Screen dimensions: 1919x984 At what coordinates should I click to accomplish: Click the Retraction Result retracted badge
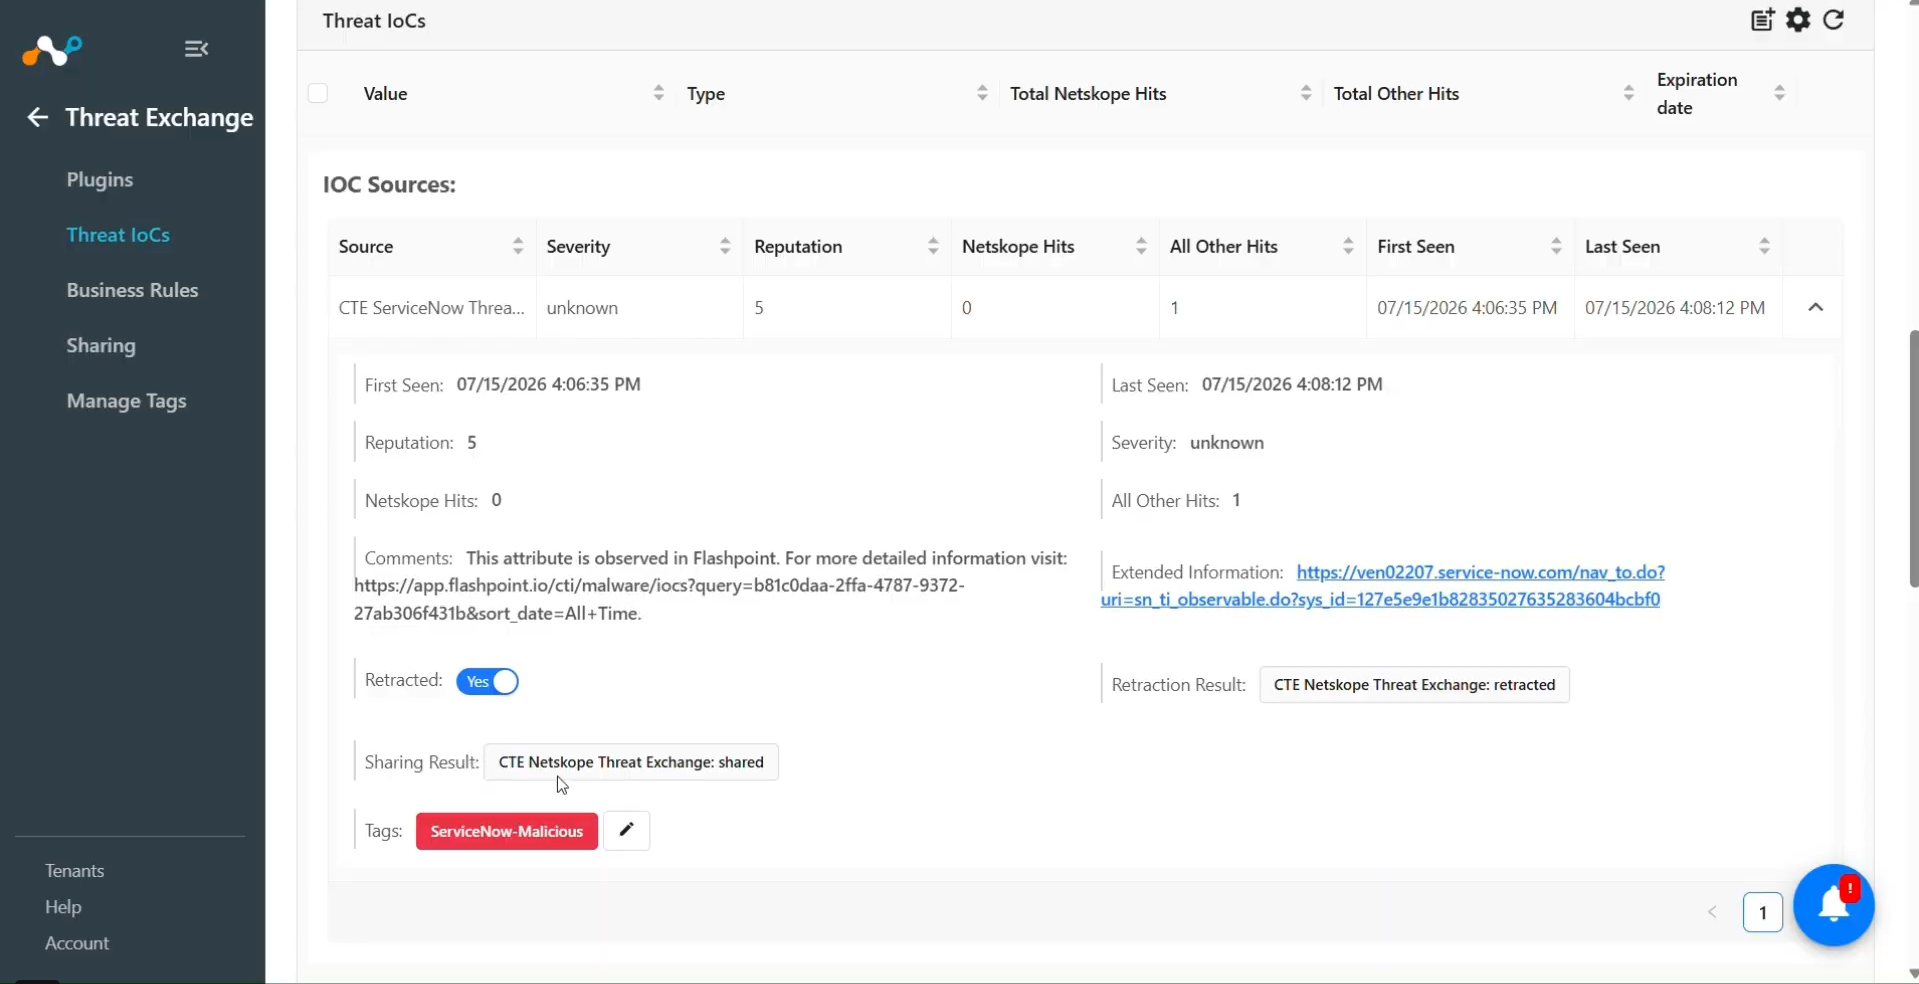(1414, 685)
